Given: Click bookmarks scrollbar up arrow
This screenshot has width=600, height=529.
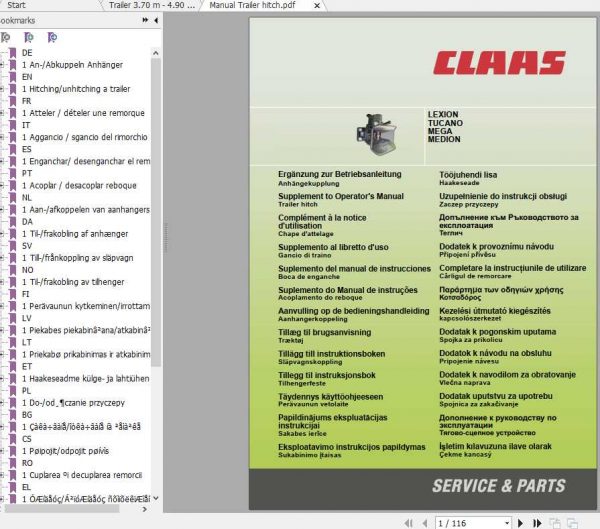Looking at the screenshot, I should (x=156, y=53).
